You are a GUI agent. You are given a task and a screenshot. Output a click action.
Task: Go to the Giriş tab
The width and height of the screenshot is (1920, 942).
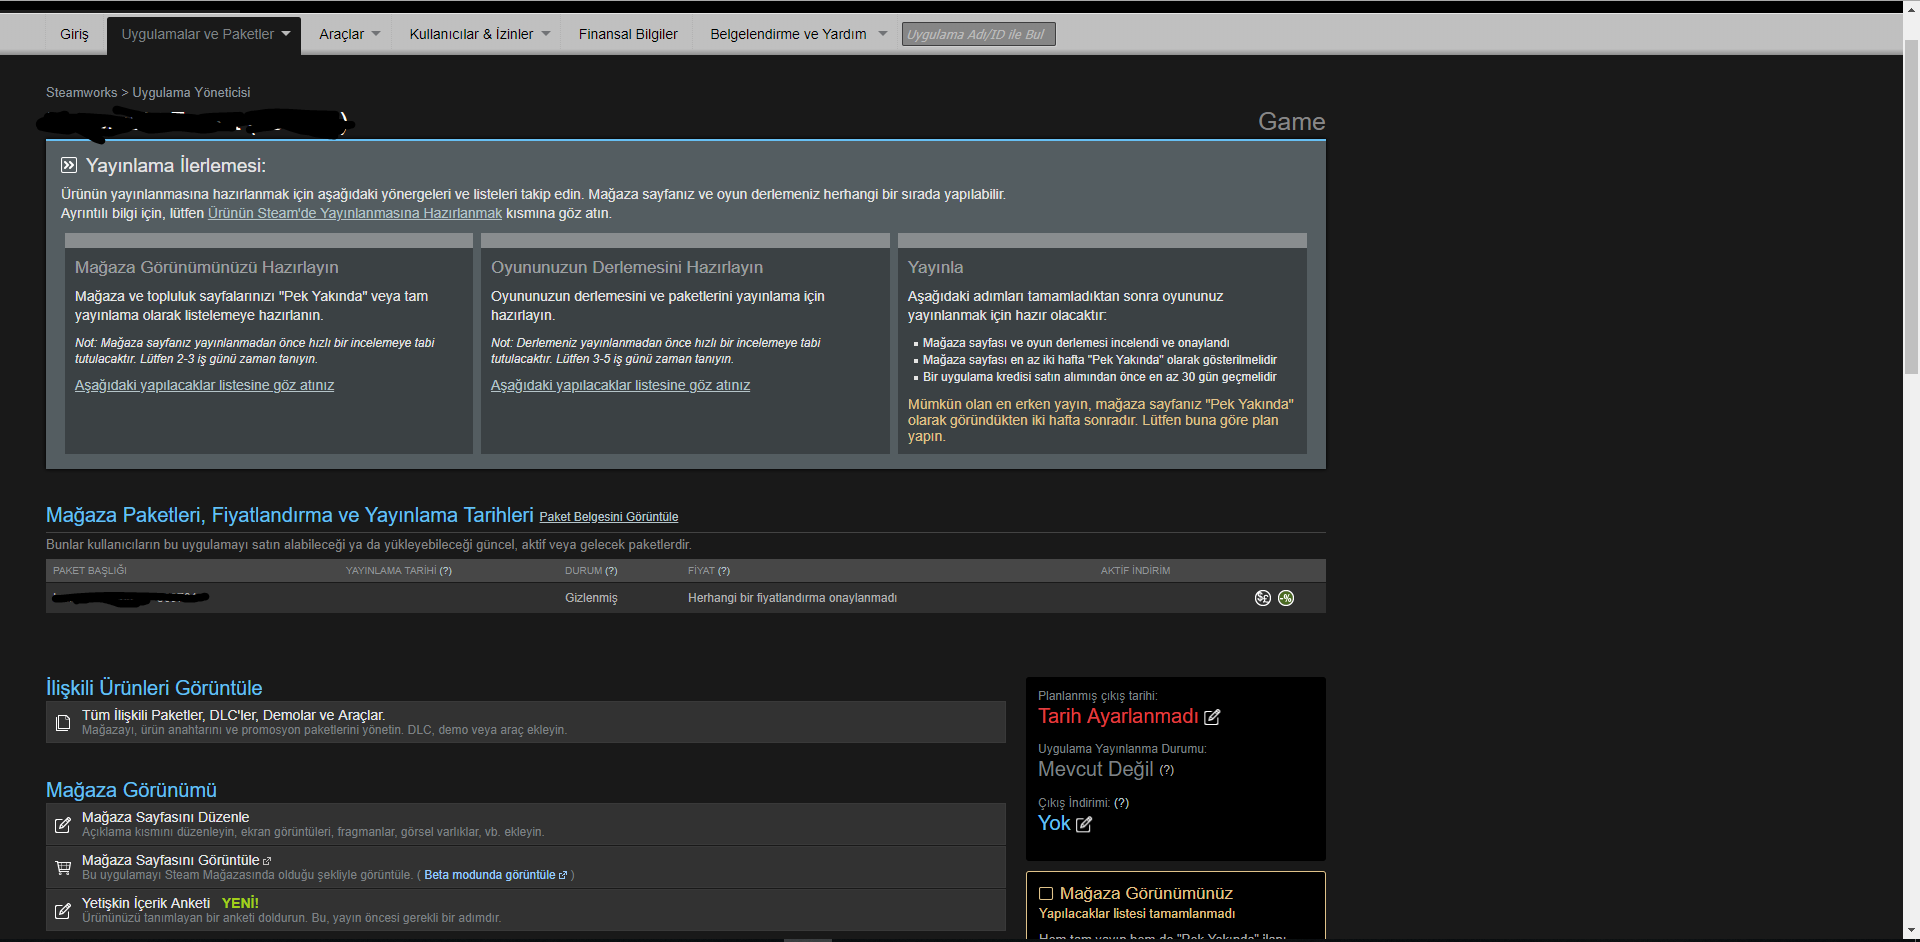[x=74, y=34]
